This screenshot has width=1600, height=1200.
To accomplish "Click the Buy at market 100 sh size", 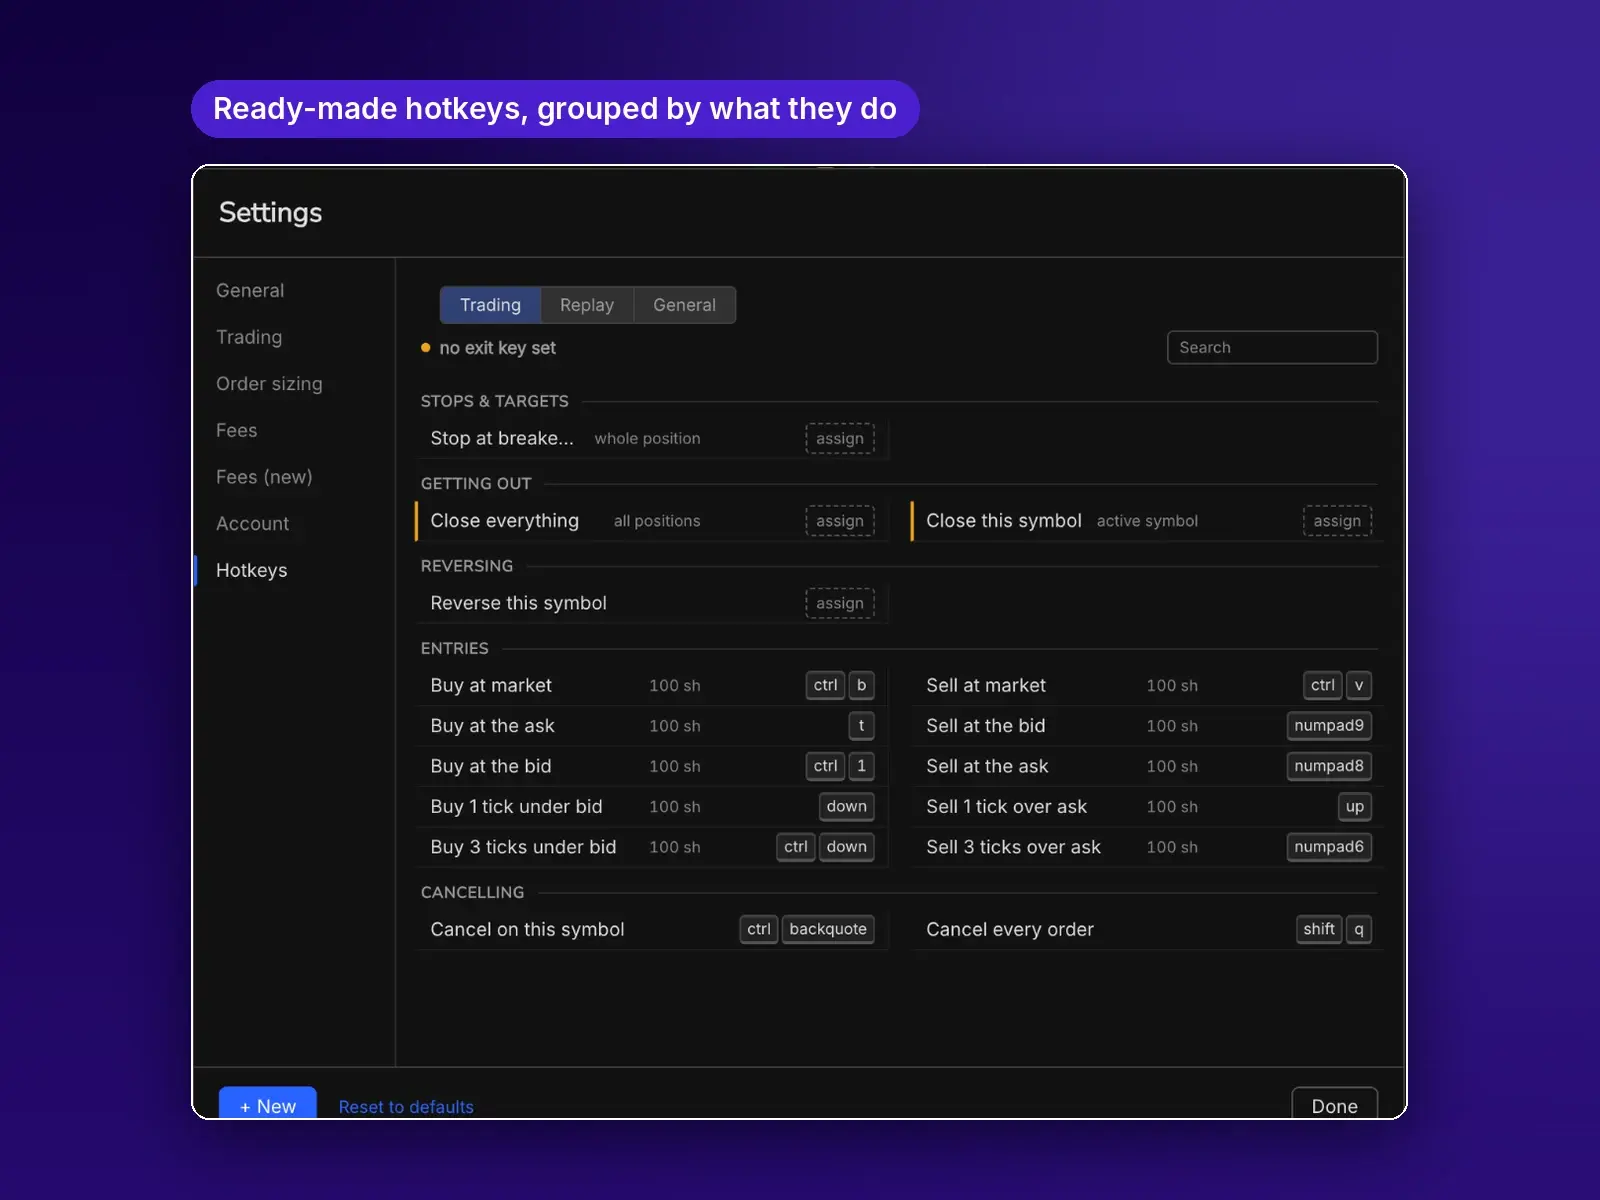I will click(x=675, y=685).
